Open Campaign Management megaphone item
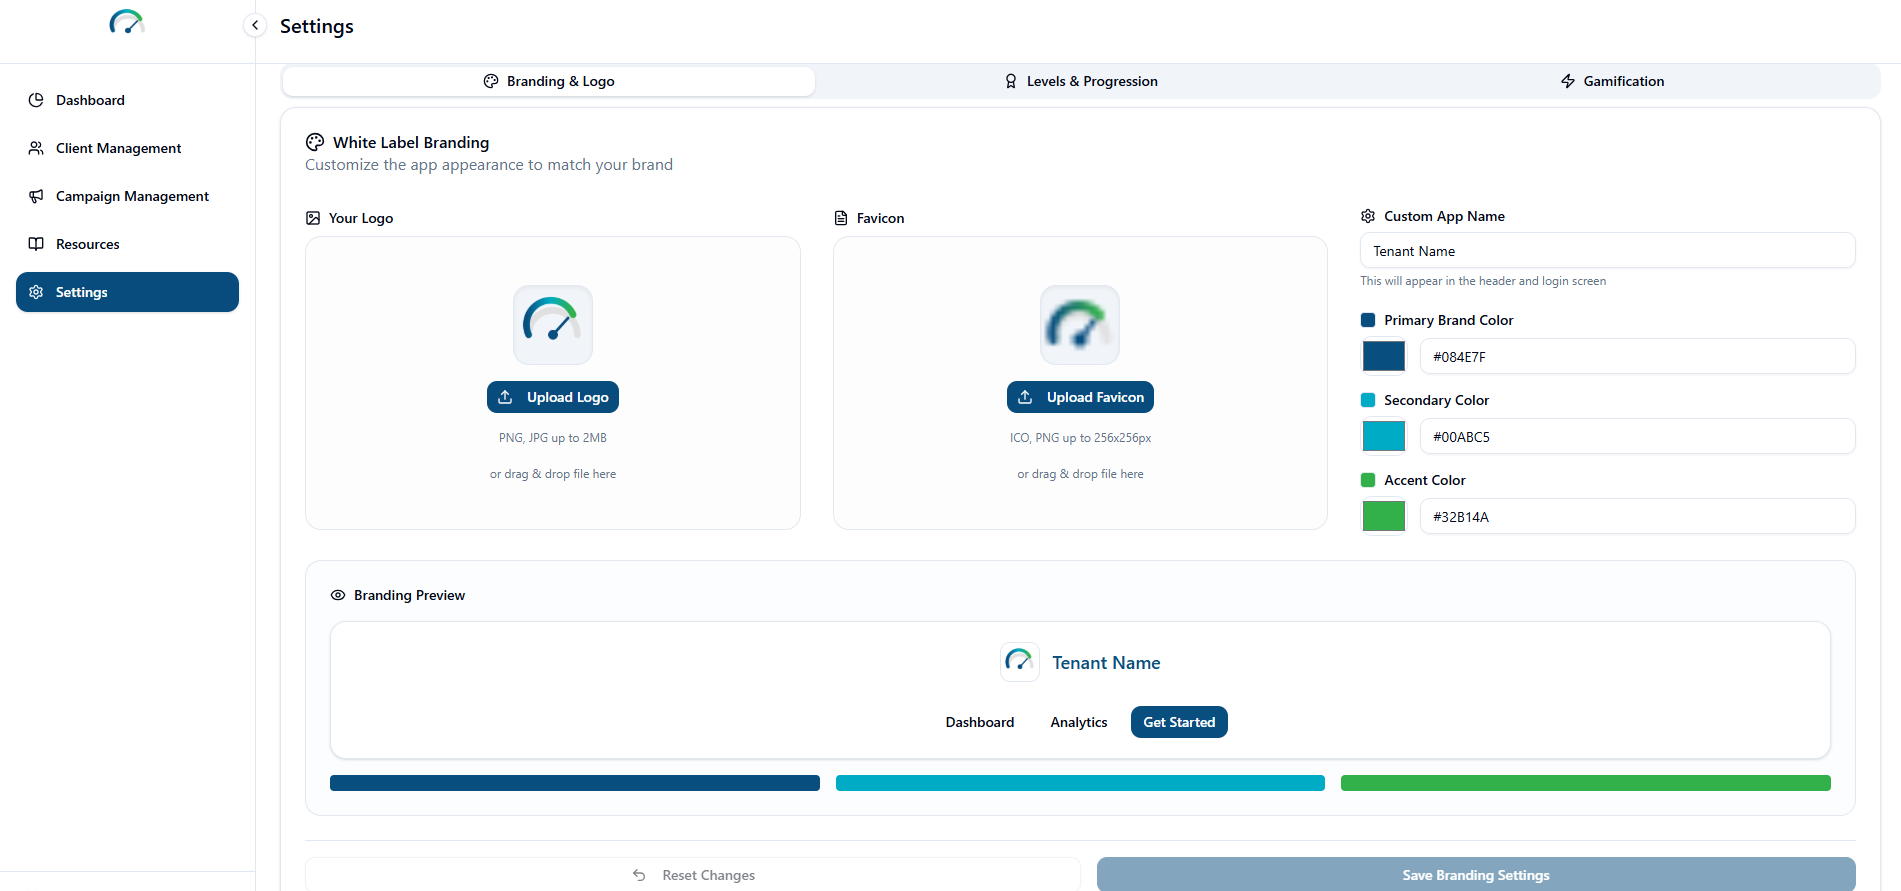 tap(132, 196)
